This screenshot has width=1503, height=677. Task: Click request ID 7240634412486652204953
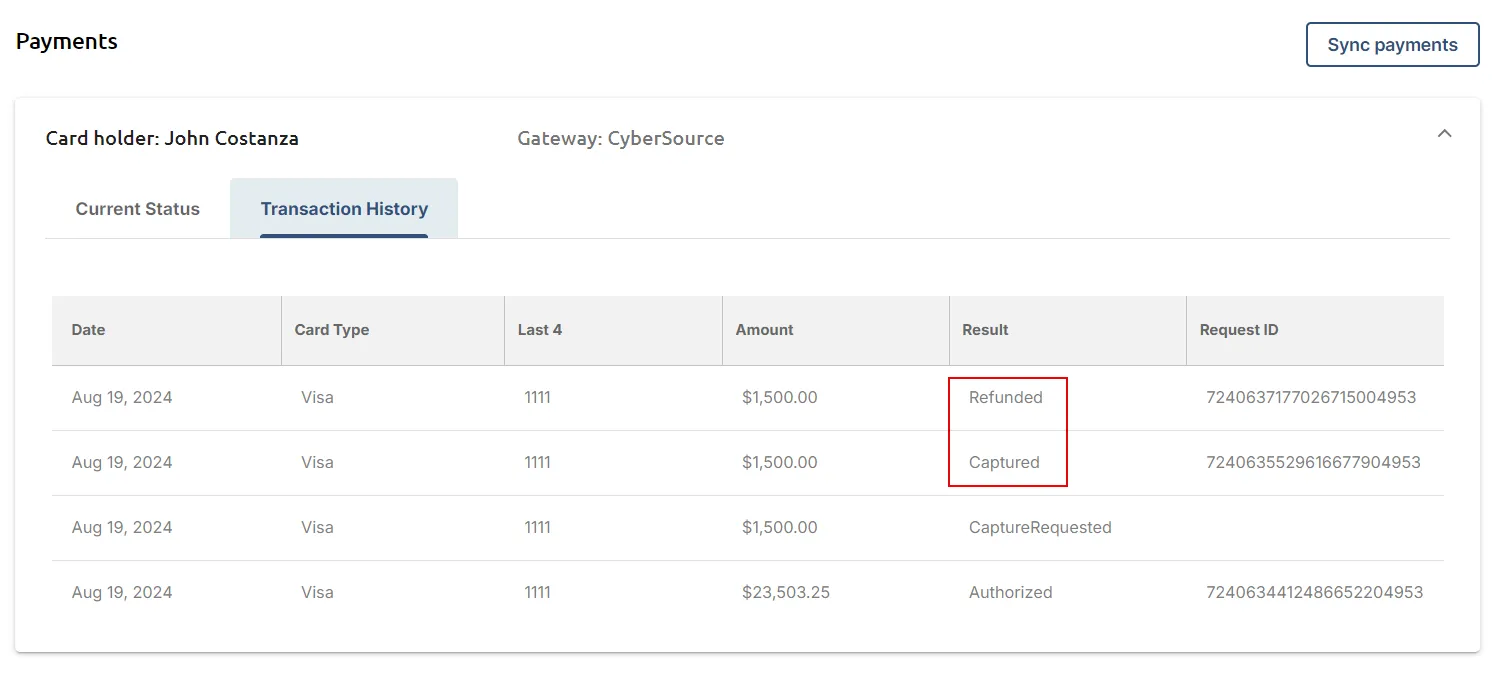[1314, 593]
